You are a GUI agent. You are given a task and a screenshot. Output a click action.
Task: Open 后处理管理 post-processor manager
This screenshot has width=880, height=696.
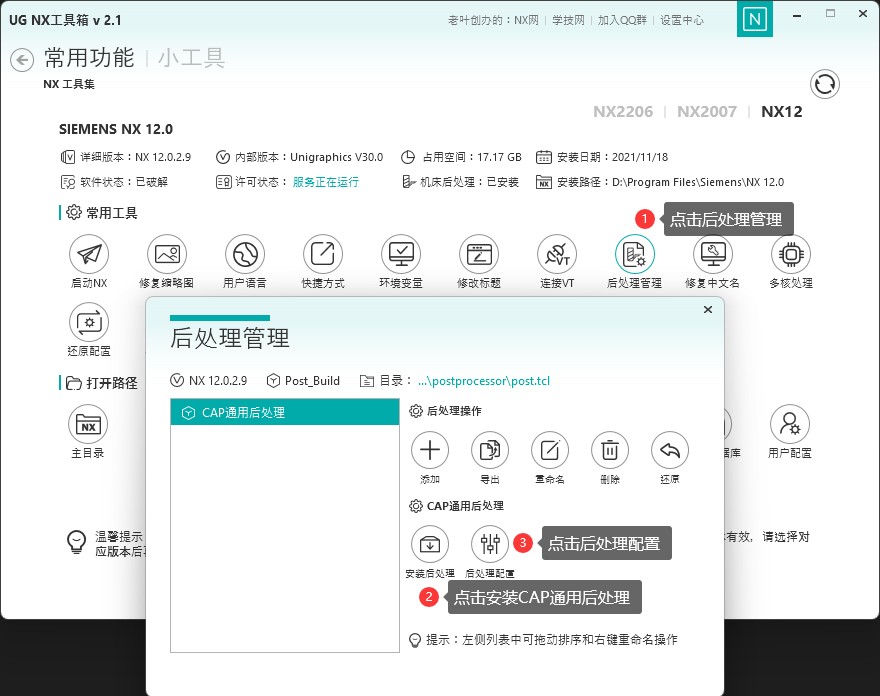pyautogui.click(x=635, y=254)
